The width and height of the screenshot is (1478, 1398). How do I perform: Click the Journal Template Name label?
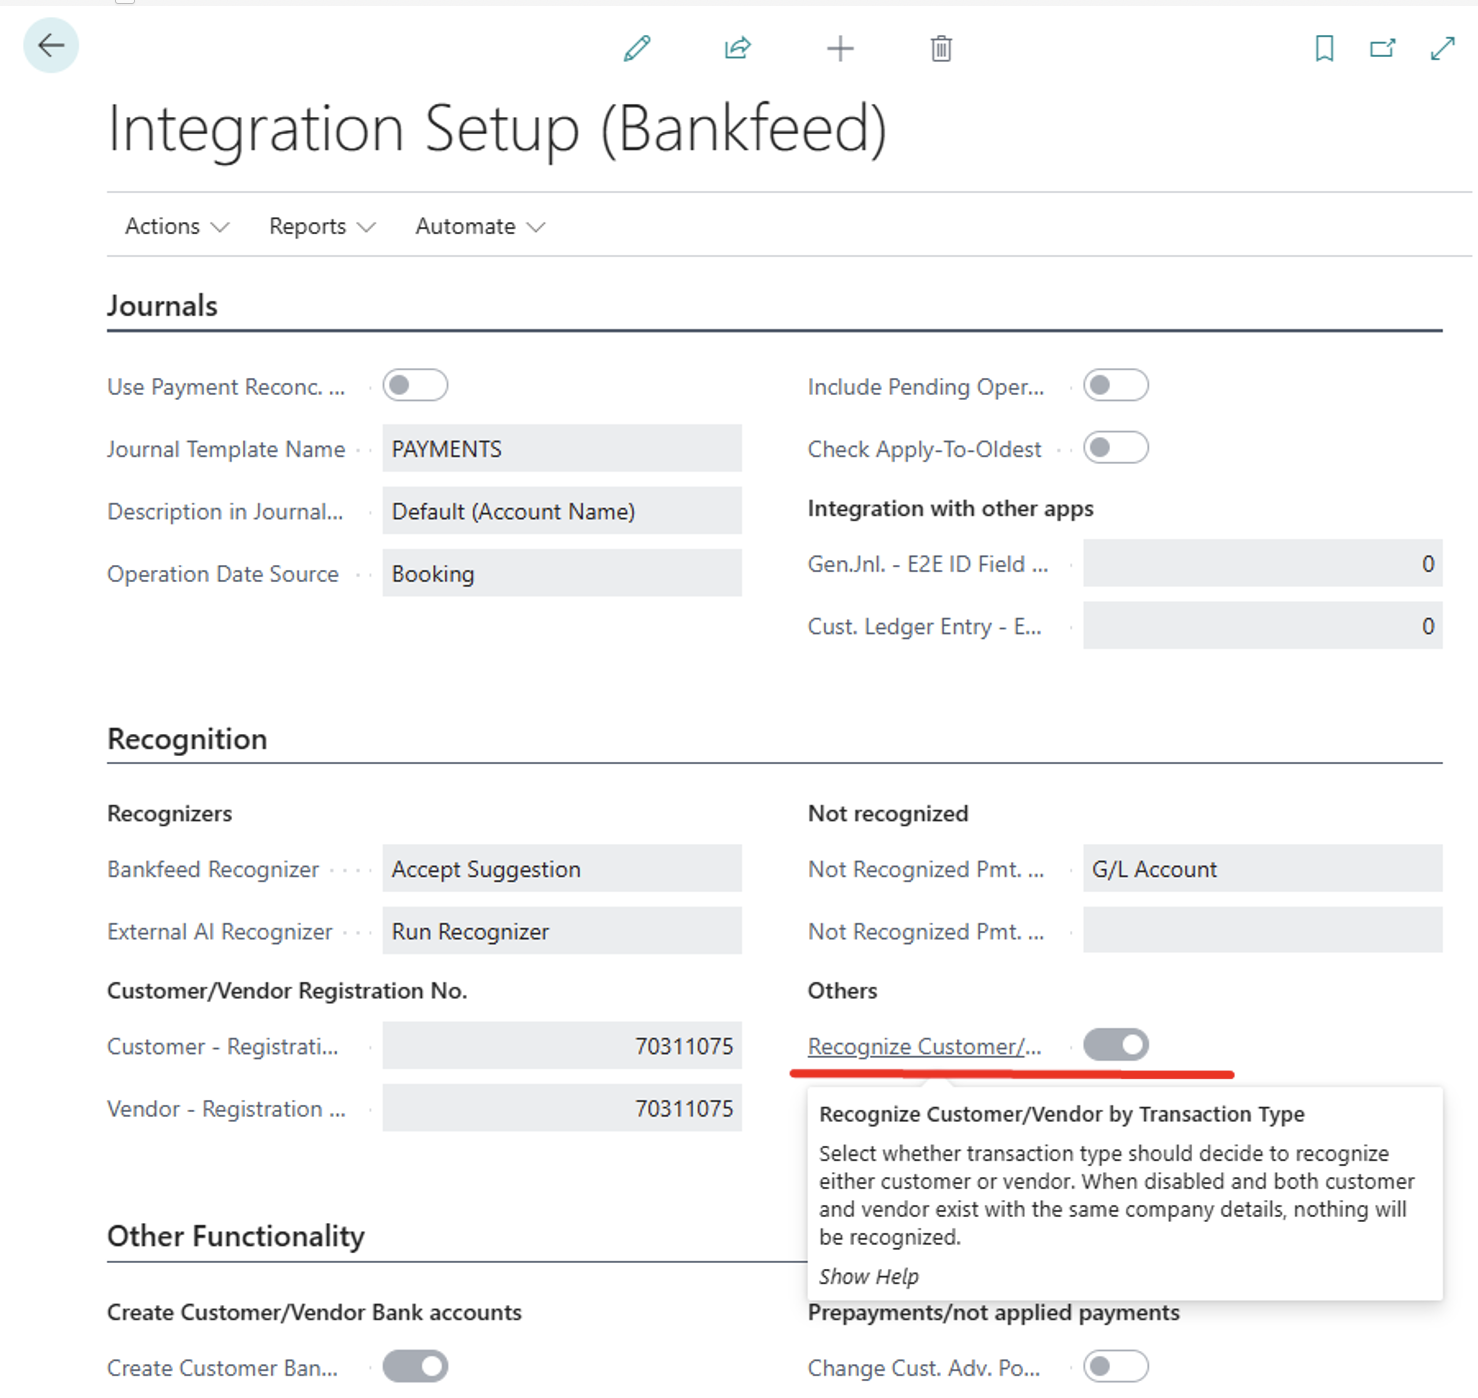coord(226,449)
